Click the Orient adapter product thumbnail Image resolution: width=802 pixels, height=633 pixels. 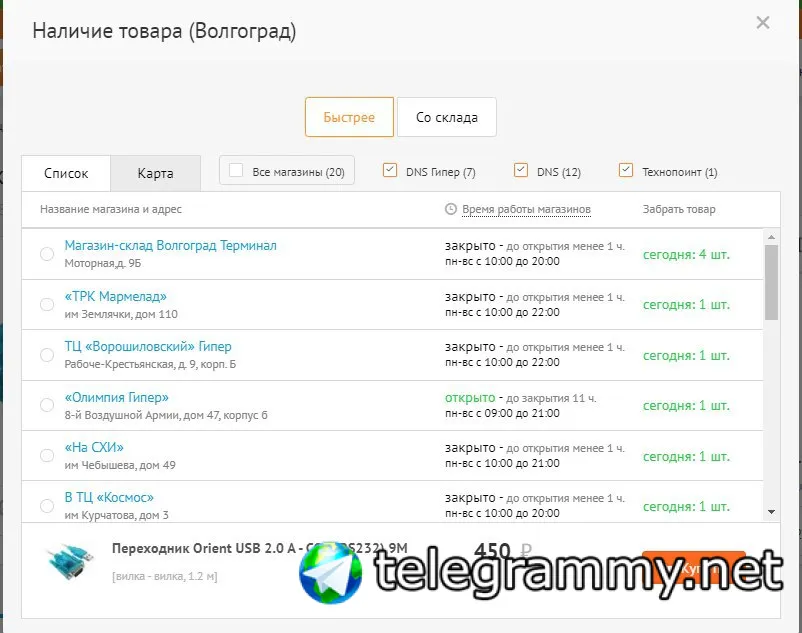70,561
